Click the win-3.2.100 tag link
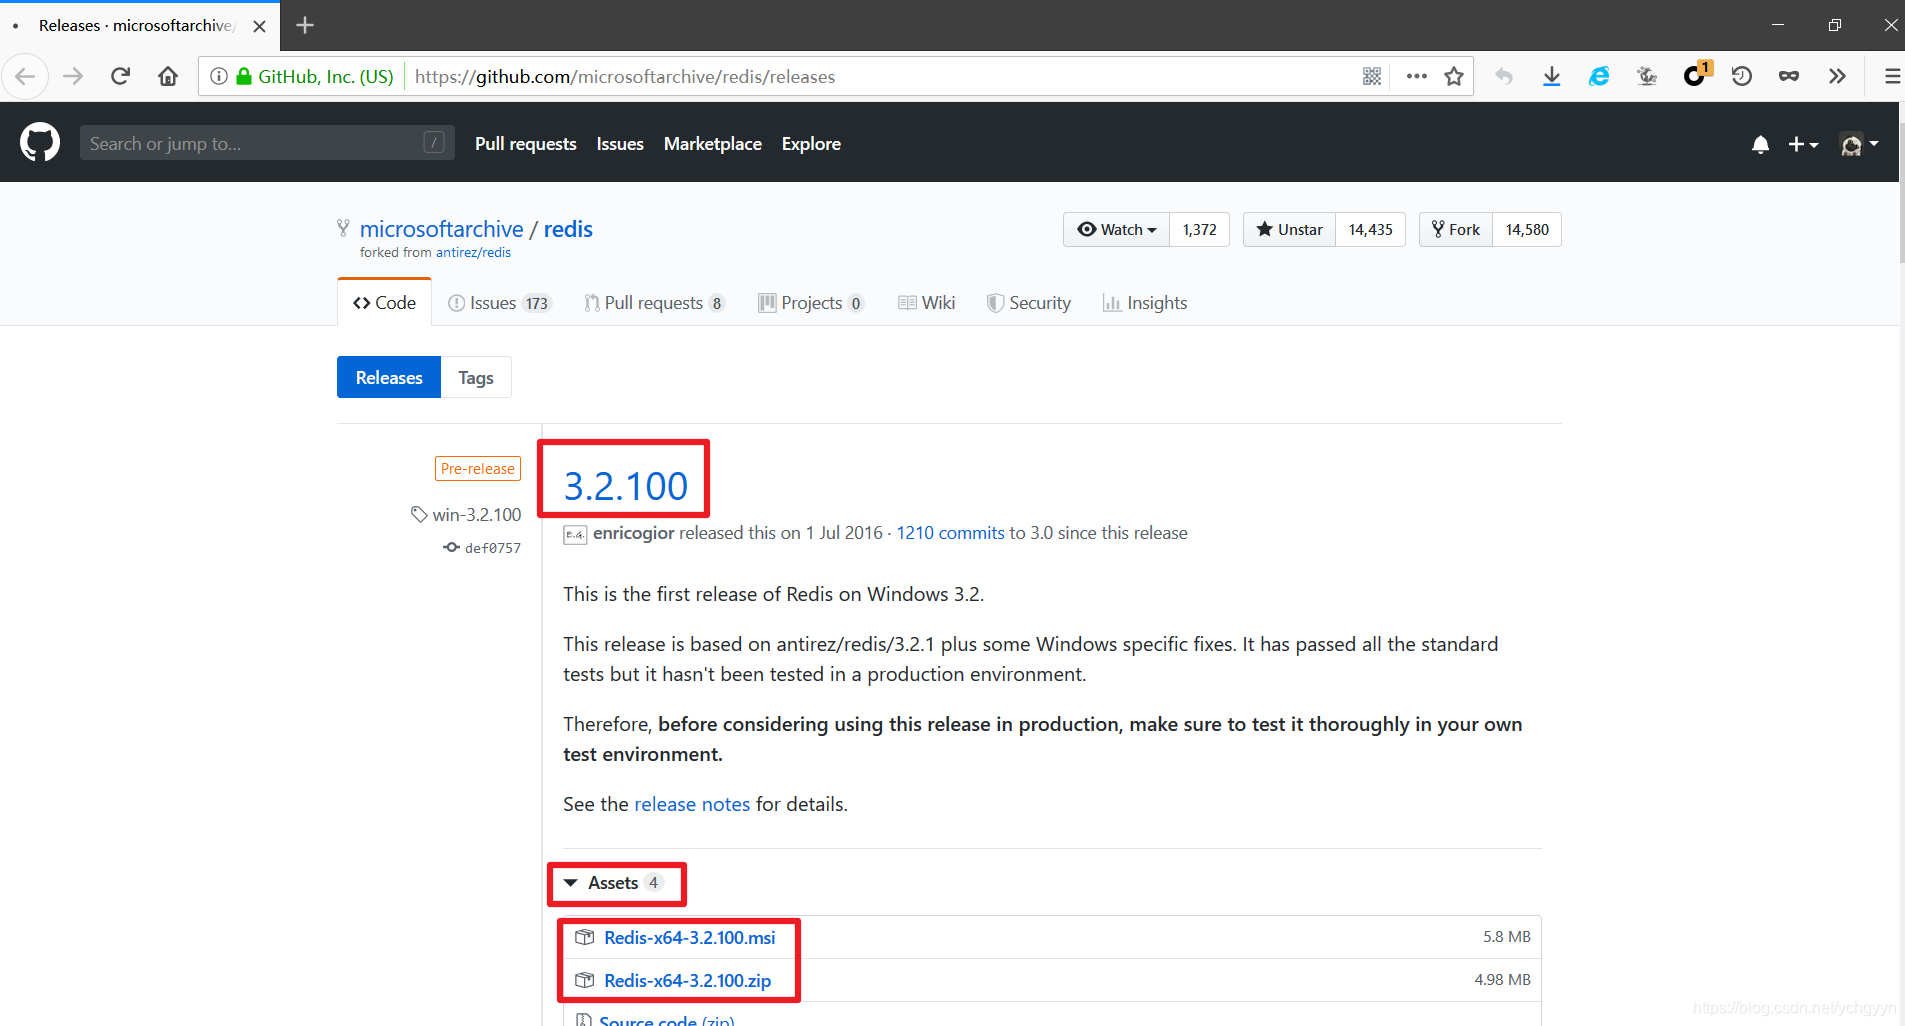This screenshot has width=1905, height=1026. point(466,515)
